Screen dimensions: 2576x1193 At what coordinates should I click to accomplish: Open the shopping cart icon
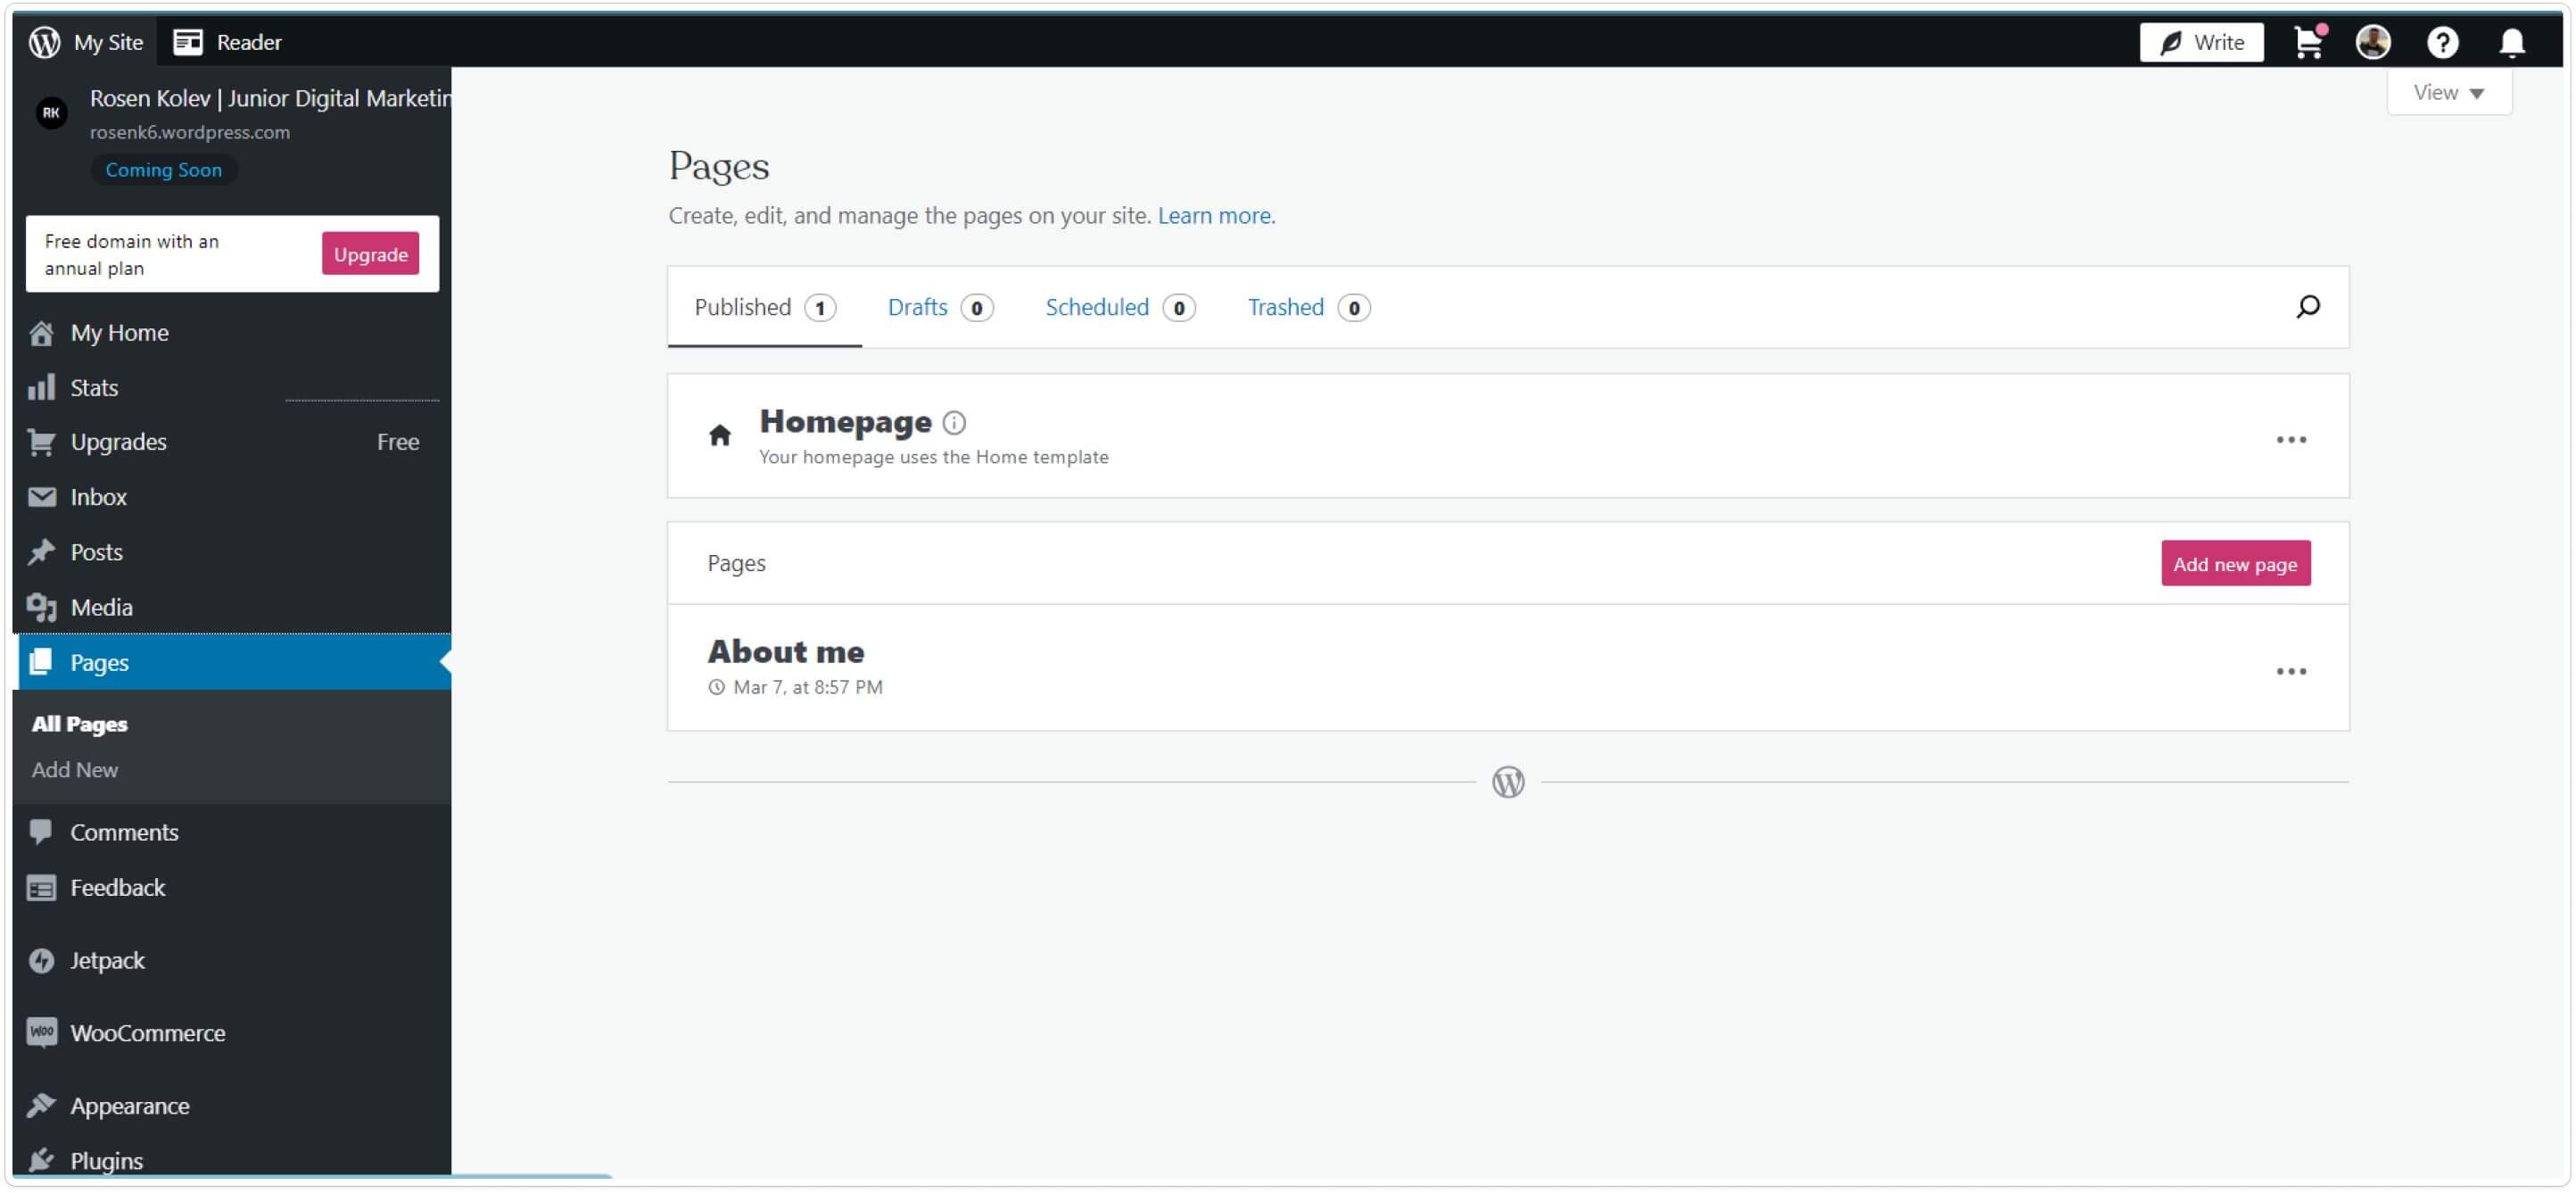click(x=2309, y=42)
